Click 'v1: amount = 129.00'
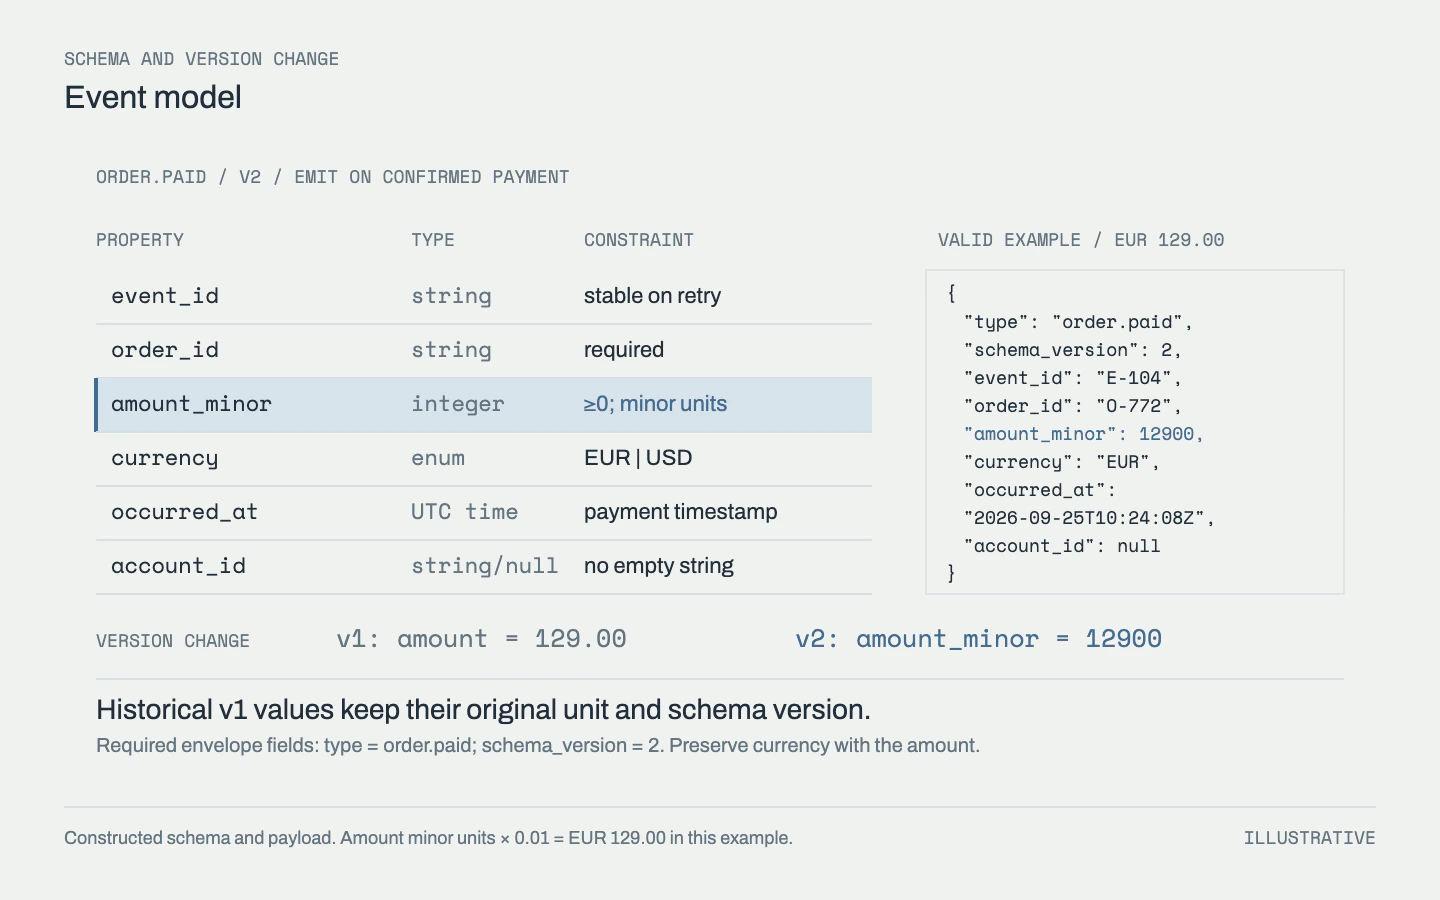The height and width of the screenshot is (900, 1440). (481, 639)
